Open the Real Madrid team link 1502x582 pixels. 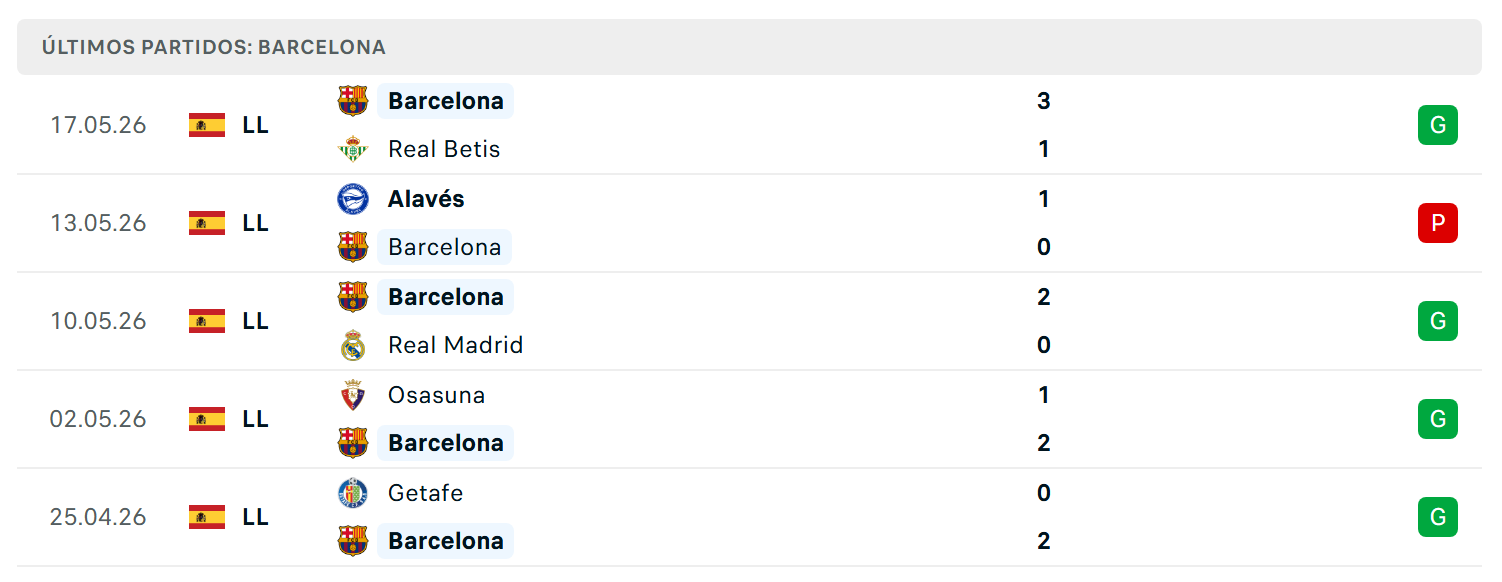click(456, 345)
